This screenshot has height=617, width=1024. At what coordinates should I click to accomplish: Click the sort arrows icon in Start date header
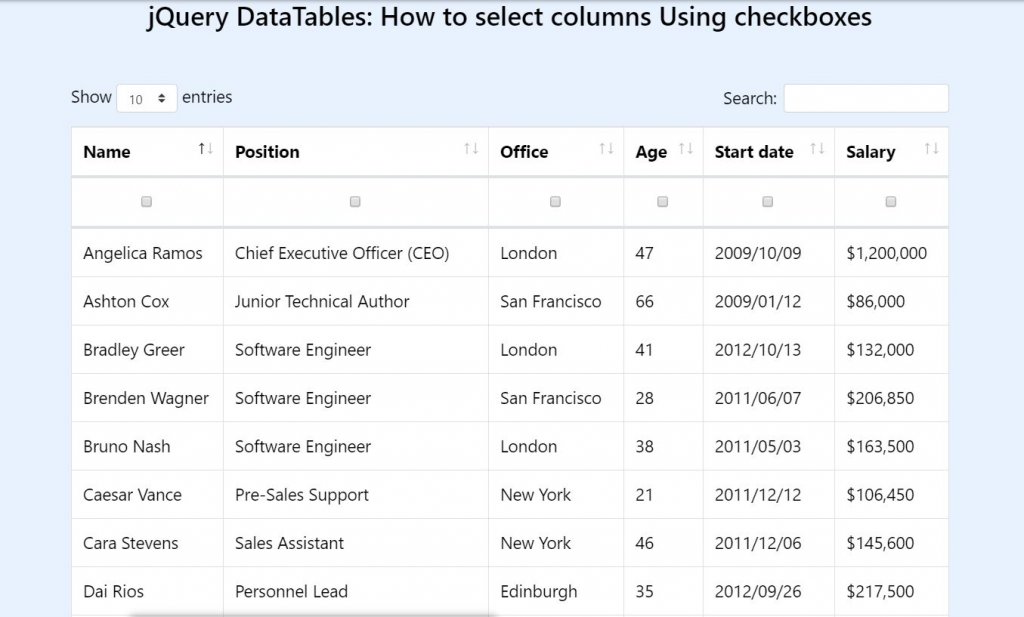pyautogui.click(x=817, y=149)
